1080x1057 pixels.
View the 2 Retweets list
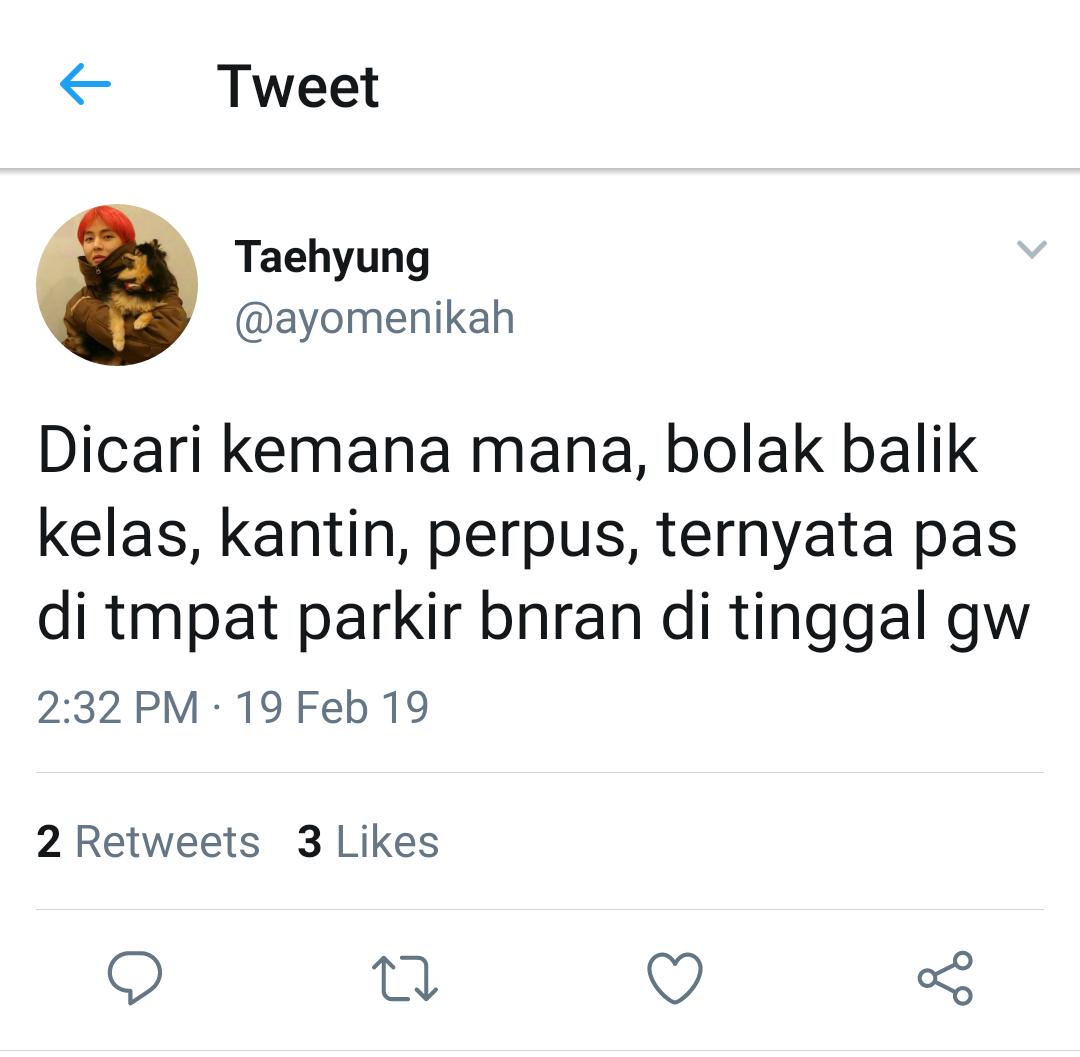(148, 841)
